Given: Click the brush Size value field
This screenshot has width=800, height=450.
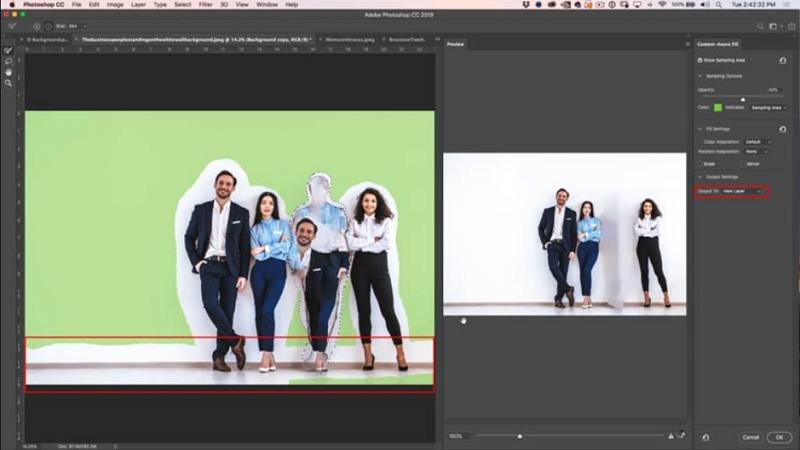Looking at the screenshot, I should [x=73, y=26].
